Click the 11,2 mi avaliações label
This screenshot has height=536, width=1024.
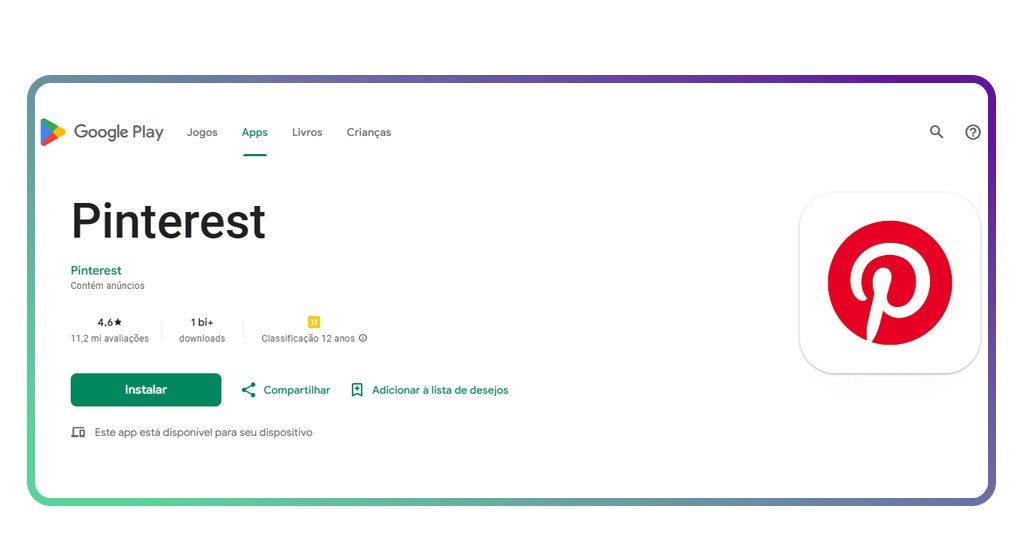click(x=110, y=339)
